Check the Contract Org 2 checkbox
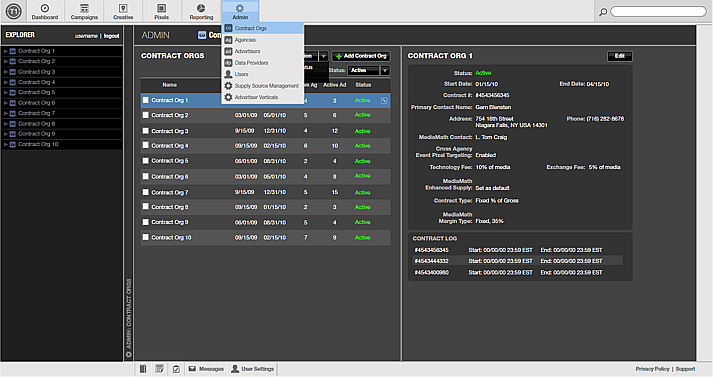This screenshot has width=713, height=377. [x=146, y=115]
